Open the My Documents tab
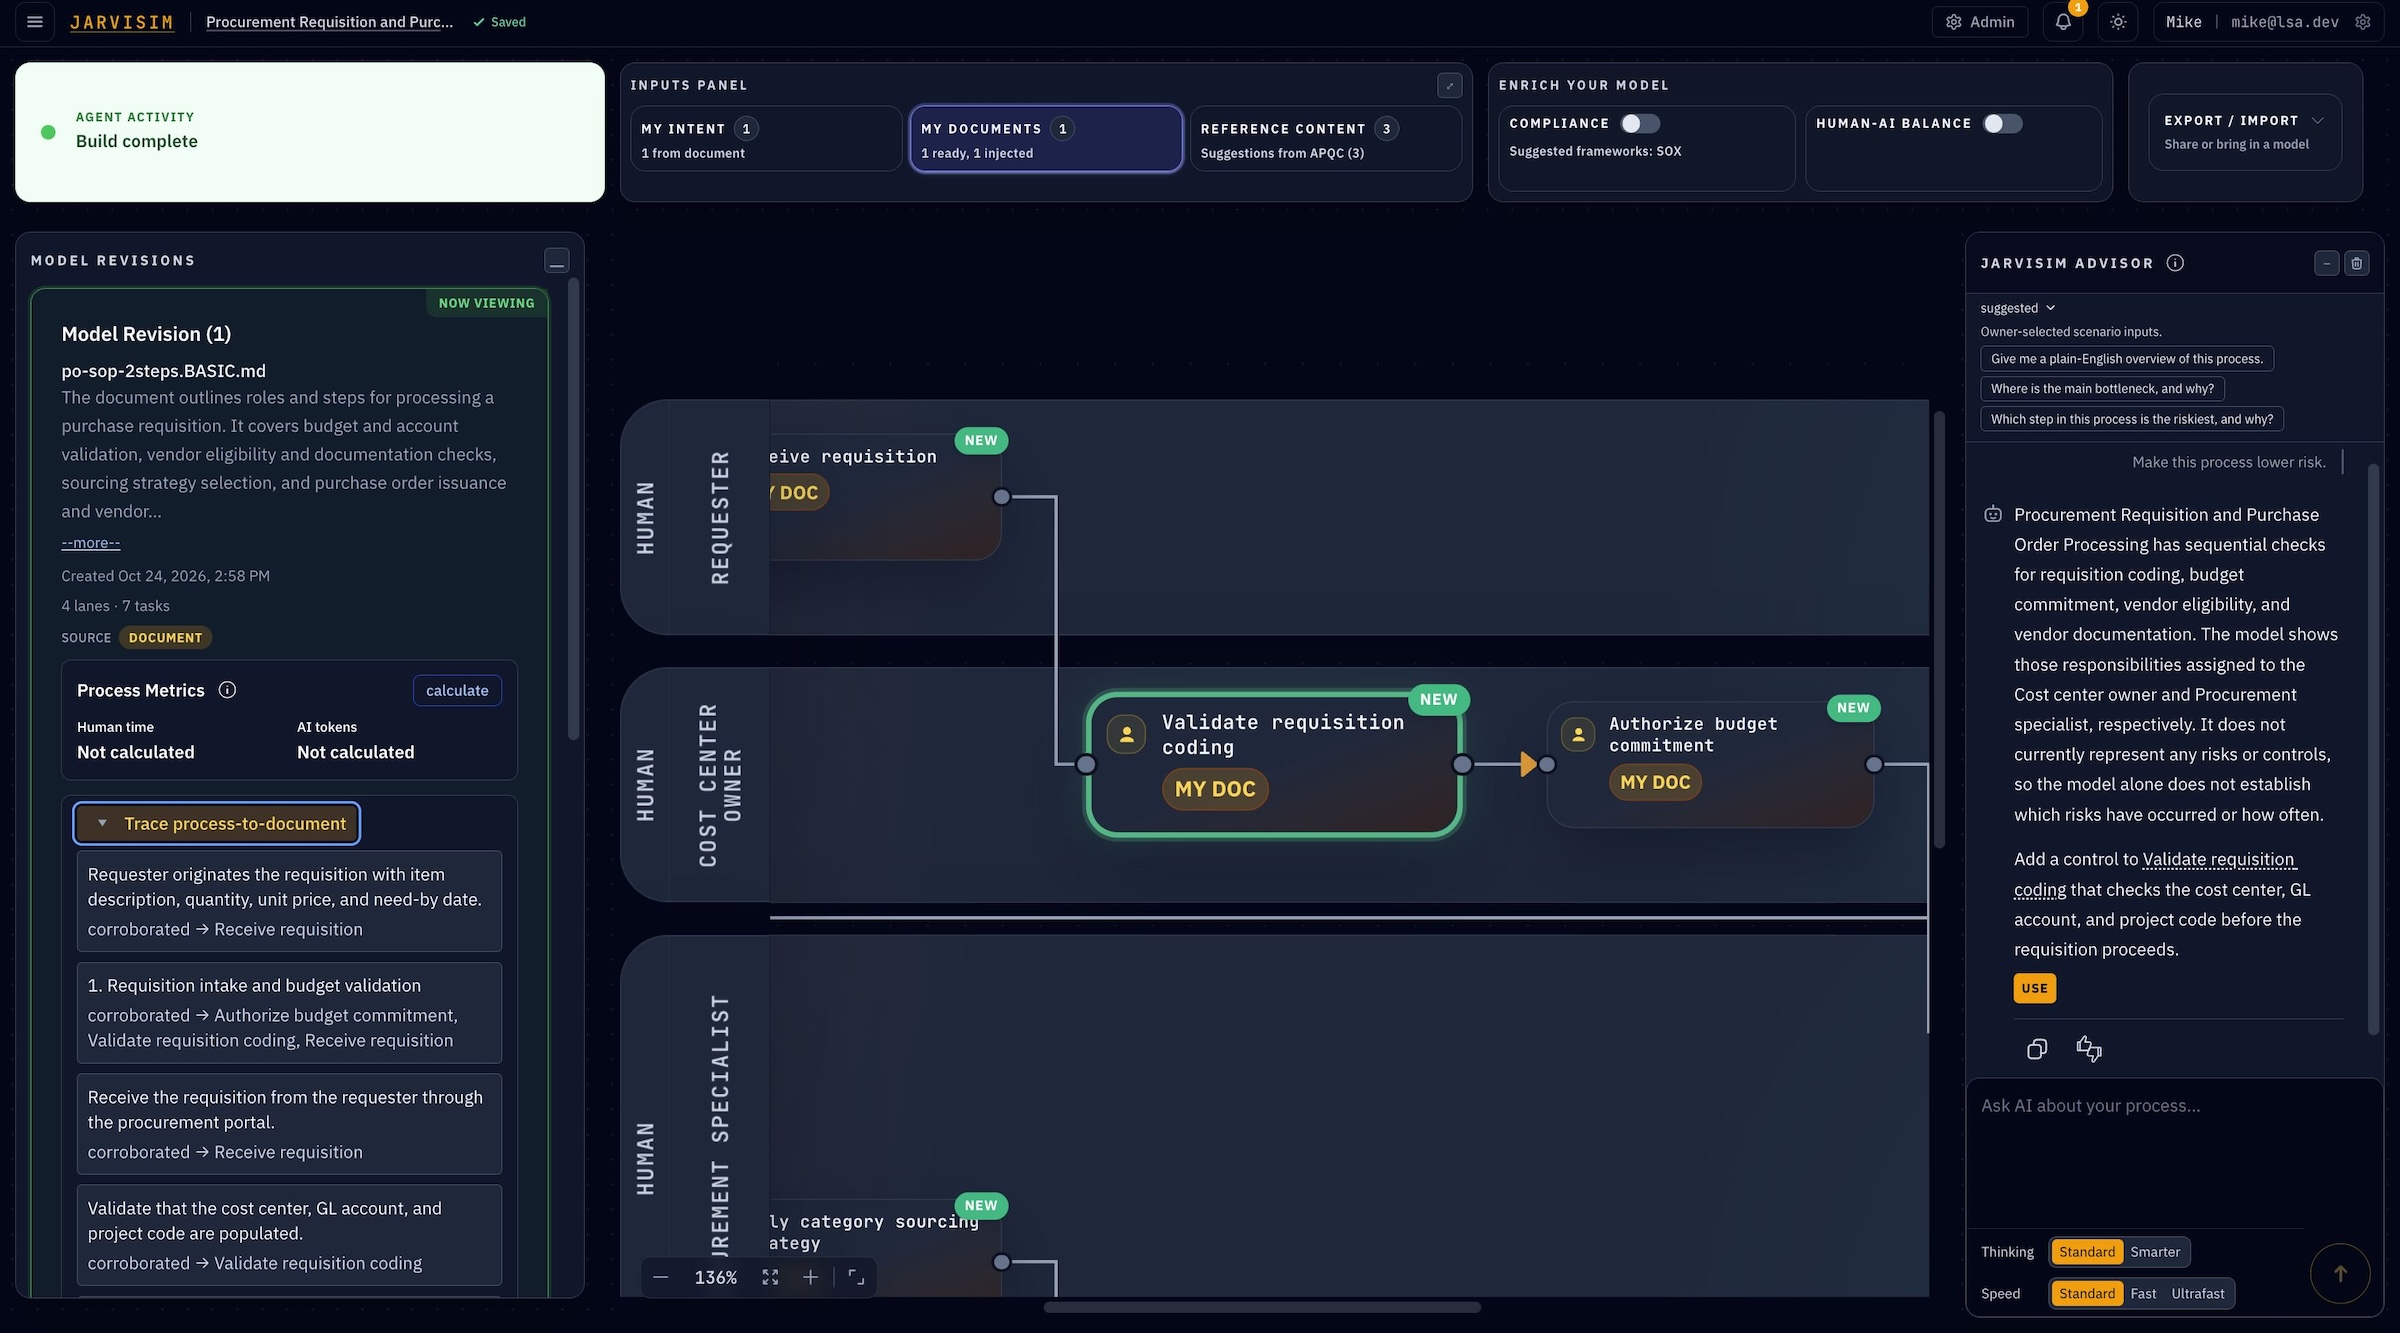 [1046, 139]
